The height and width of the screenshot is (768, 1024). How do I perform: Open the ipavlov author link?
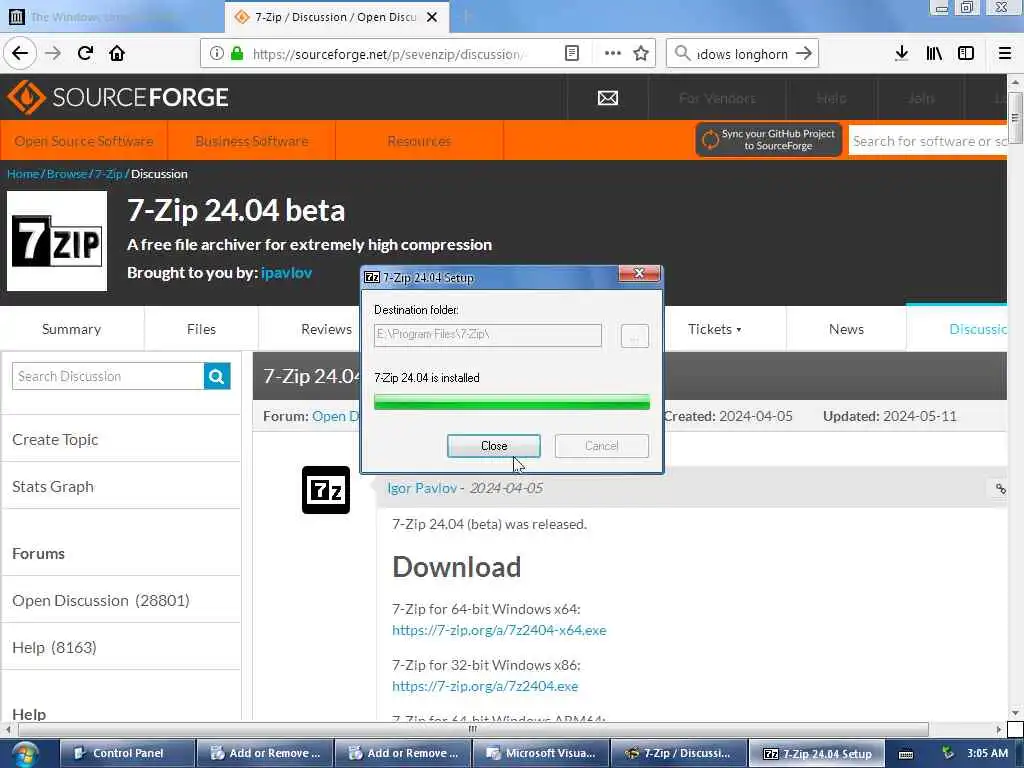(x=286, y=273)
